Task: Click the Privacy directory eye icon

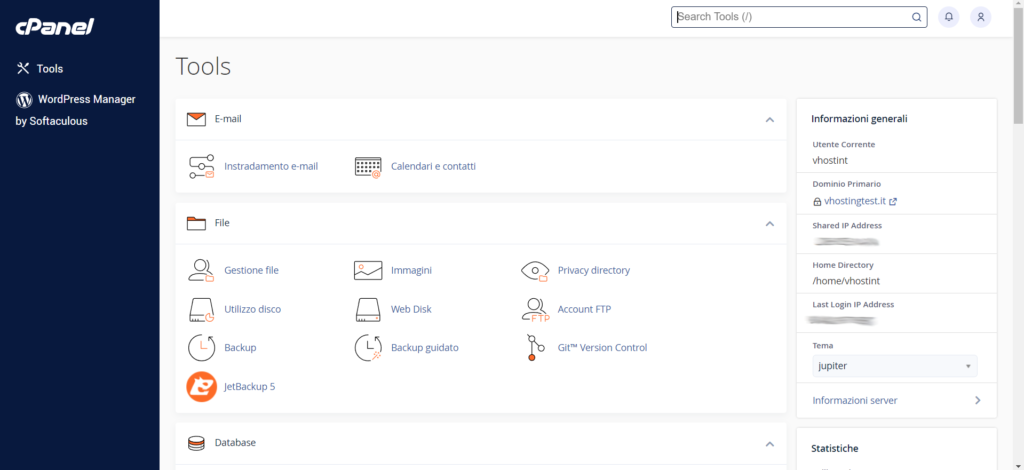Action: [x=535, y=270]
